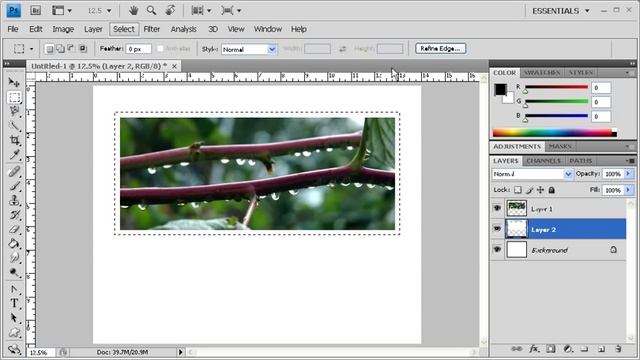Select the Move tool
Image resolution: width=640 pixels, height=360 pixels.
14,83
